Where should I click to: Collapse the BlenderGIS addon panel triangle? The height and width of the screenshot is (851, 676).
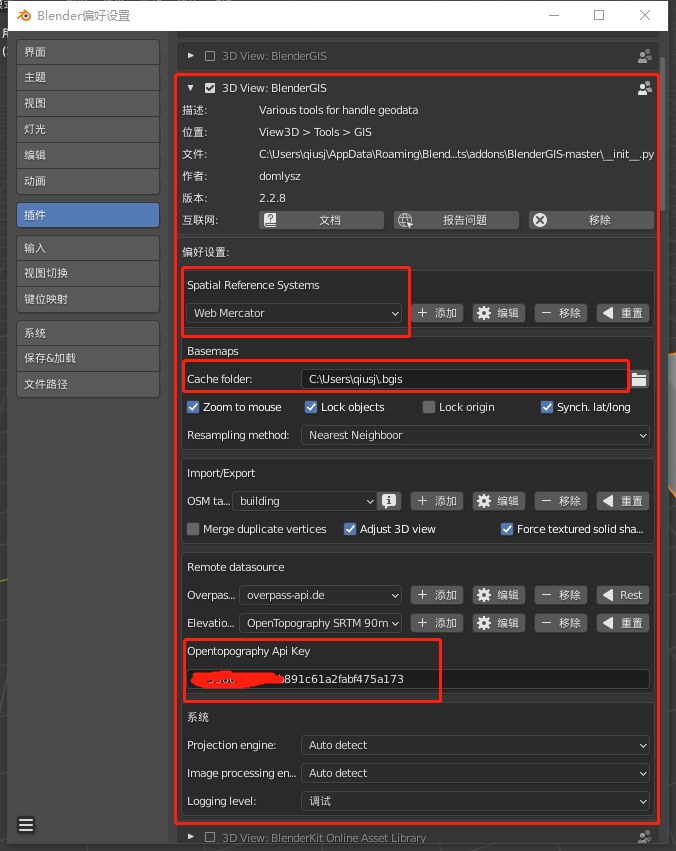(x=191, y=88)
